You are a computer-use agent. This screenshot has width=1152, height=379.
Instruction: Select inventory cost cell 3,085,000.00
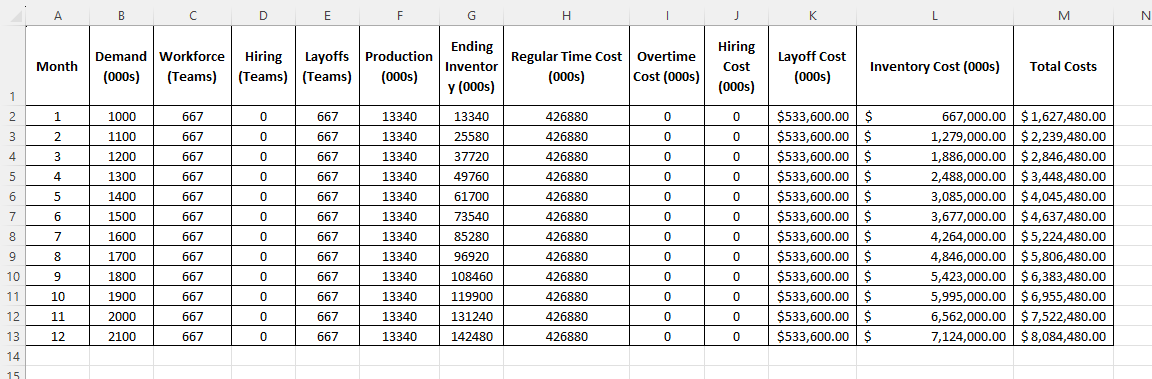(x=935, y=196)
